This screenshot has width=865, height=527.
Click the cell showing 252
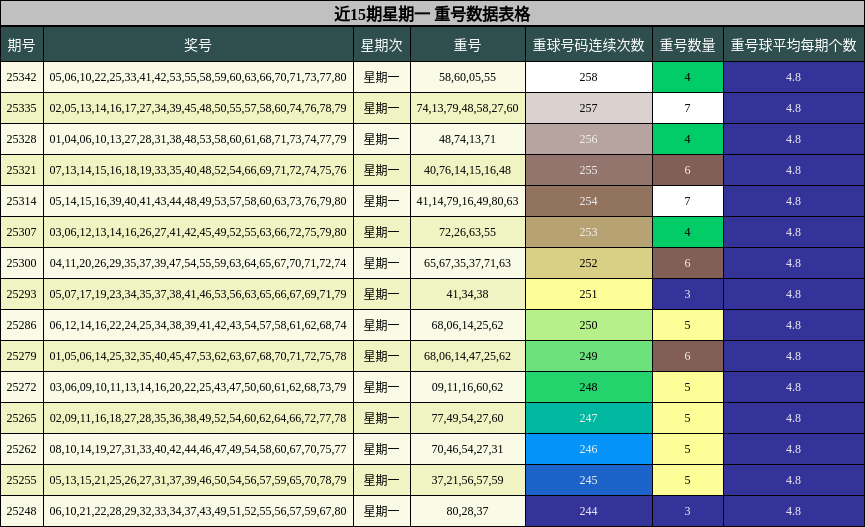click(589, 263)
